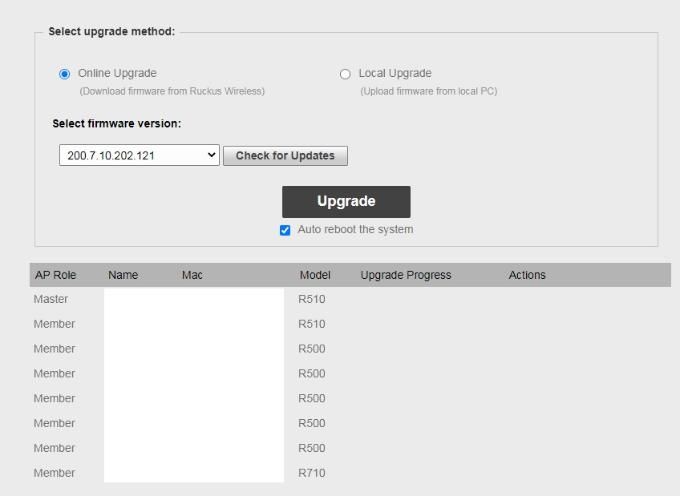
Task: Click the 'Download firmware from Ruckus Wireless' description
Action: coord(171,91)
